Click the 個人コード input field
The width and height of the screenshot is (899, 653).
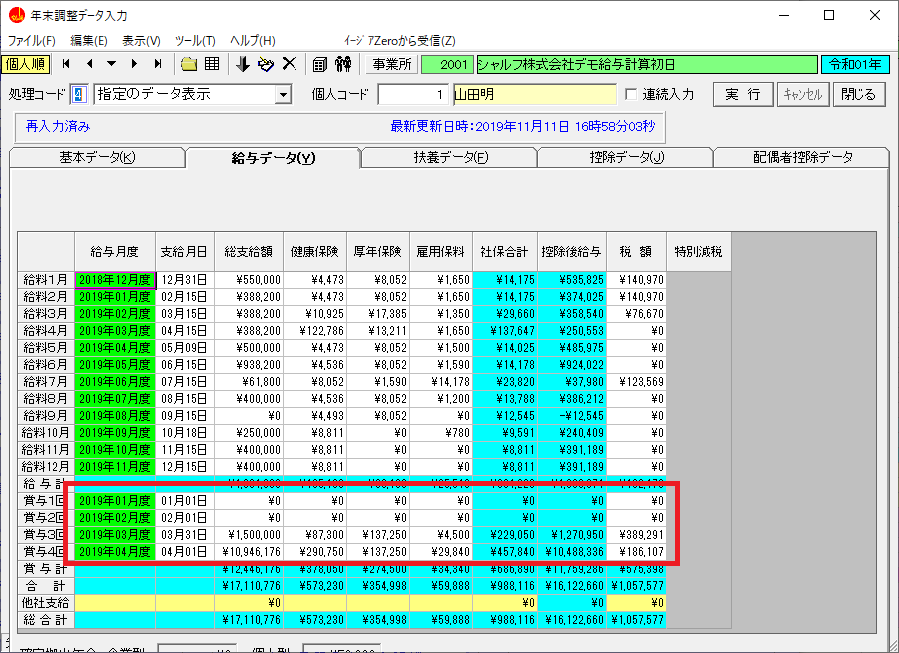(414, 95)
